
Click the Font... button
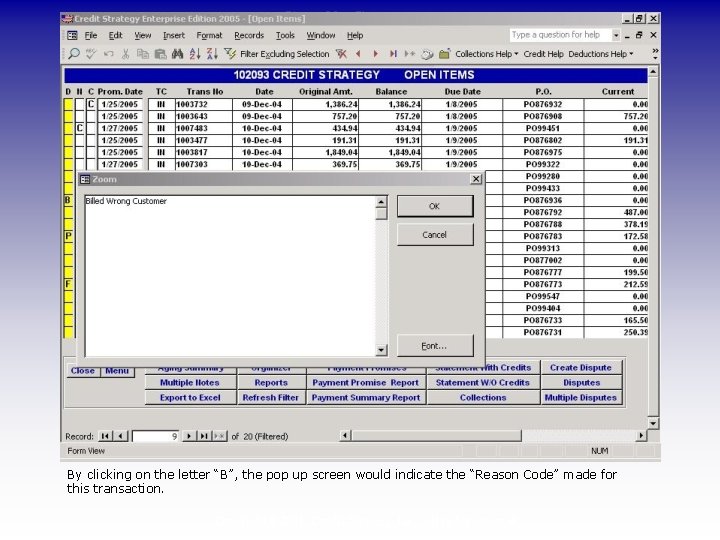pos(435,346)
